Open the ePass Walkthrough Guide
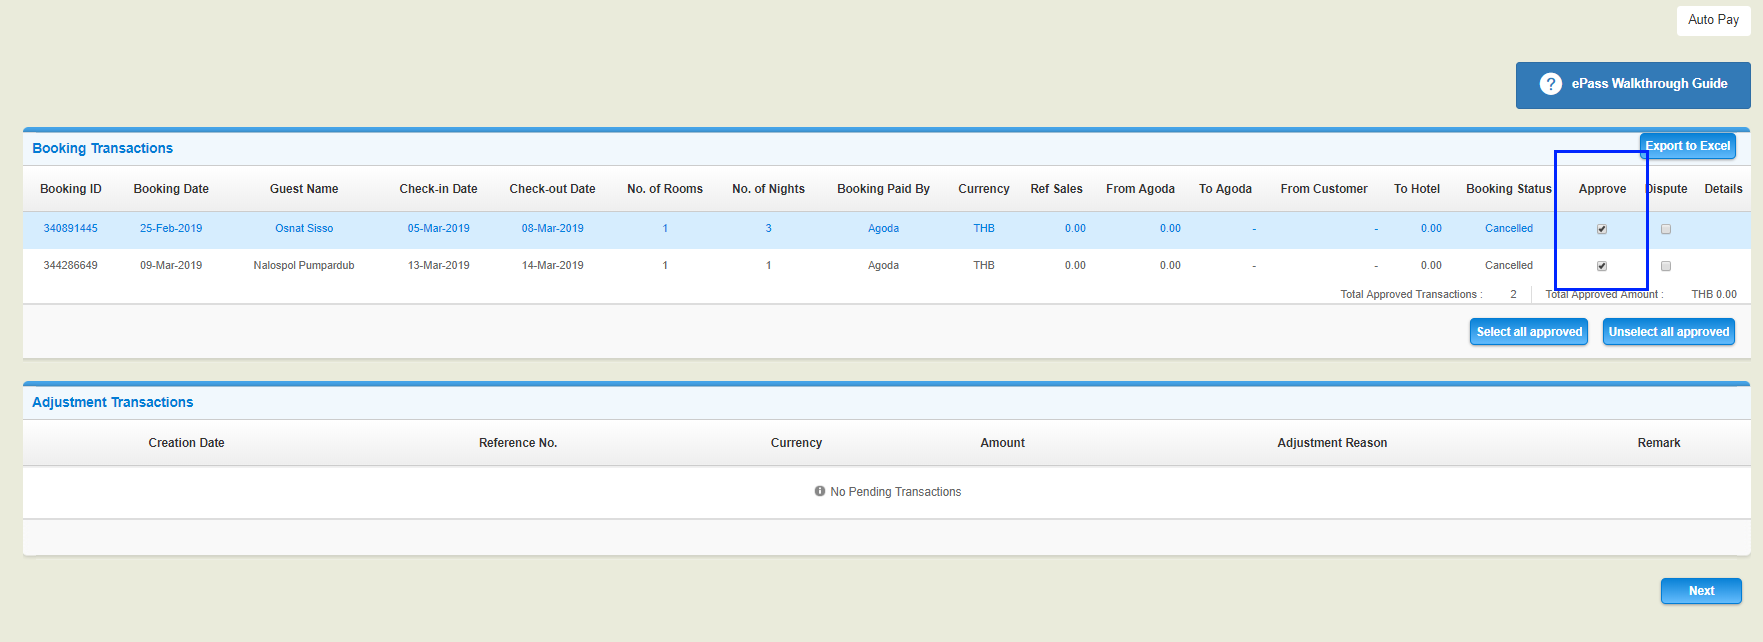Image resolution: width=1763 pixels, height=642 pixels. pos(1648,84)
